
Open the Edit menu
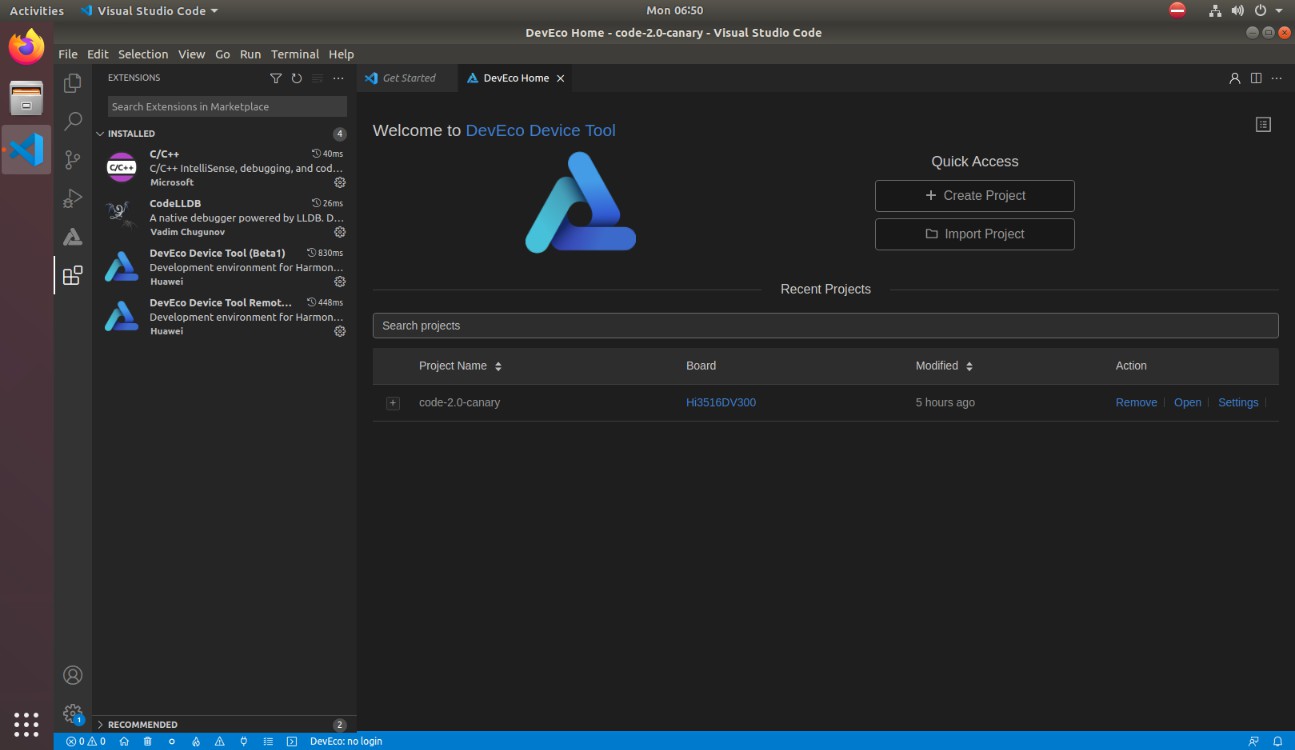click(98, 54)
